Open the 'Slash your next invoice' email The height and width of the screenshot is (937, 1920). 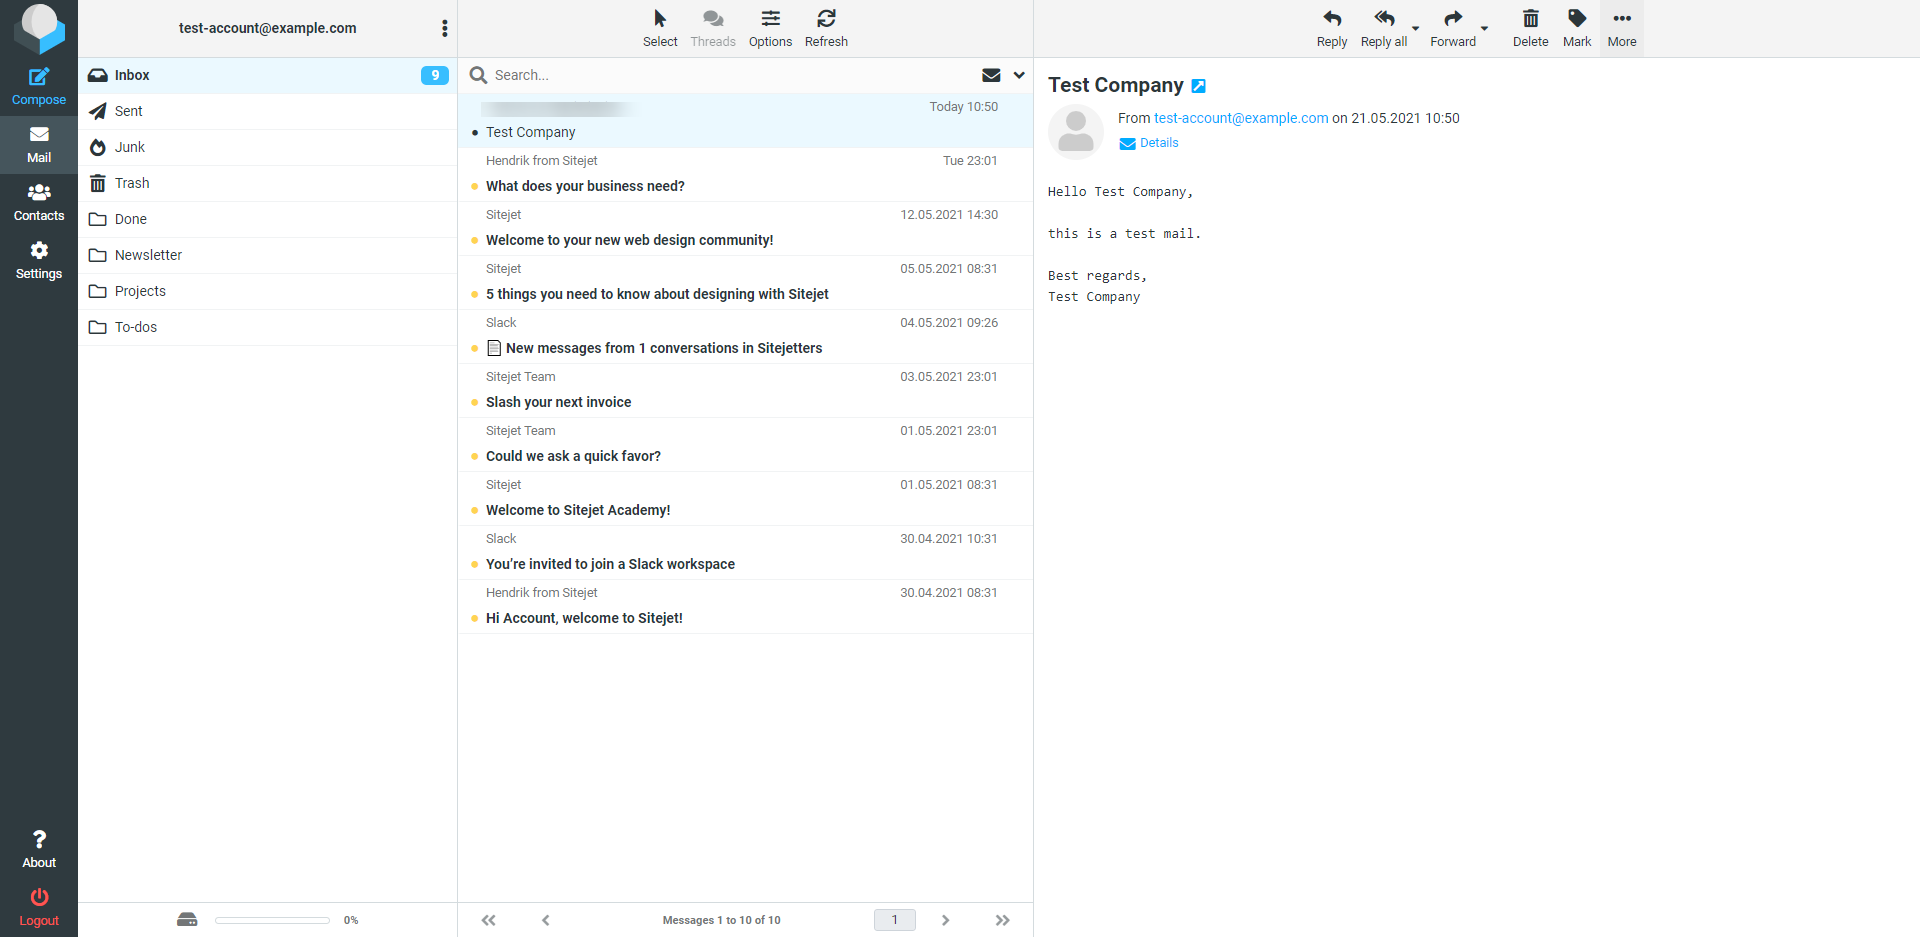click(x=558, y=402)
